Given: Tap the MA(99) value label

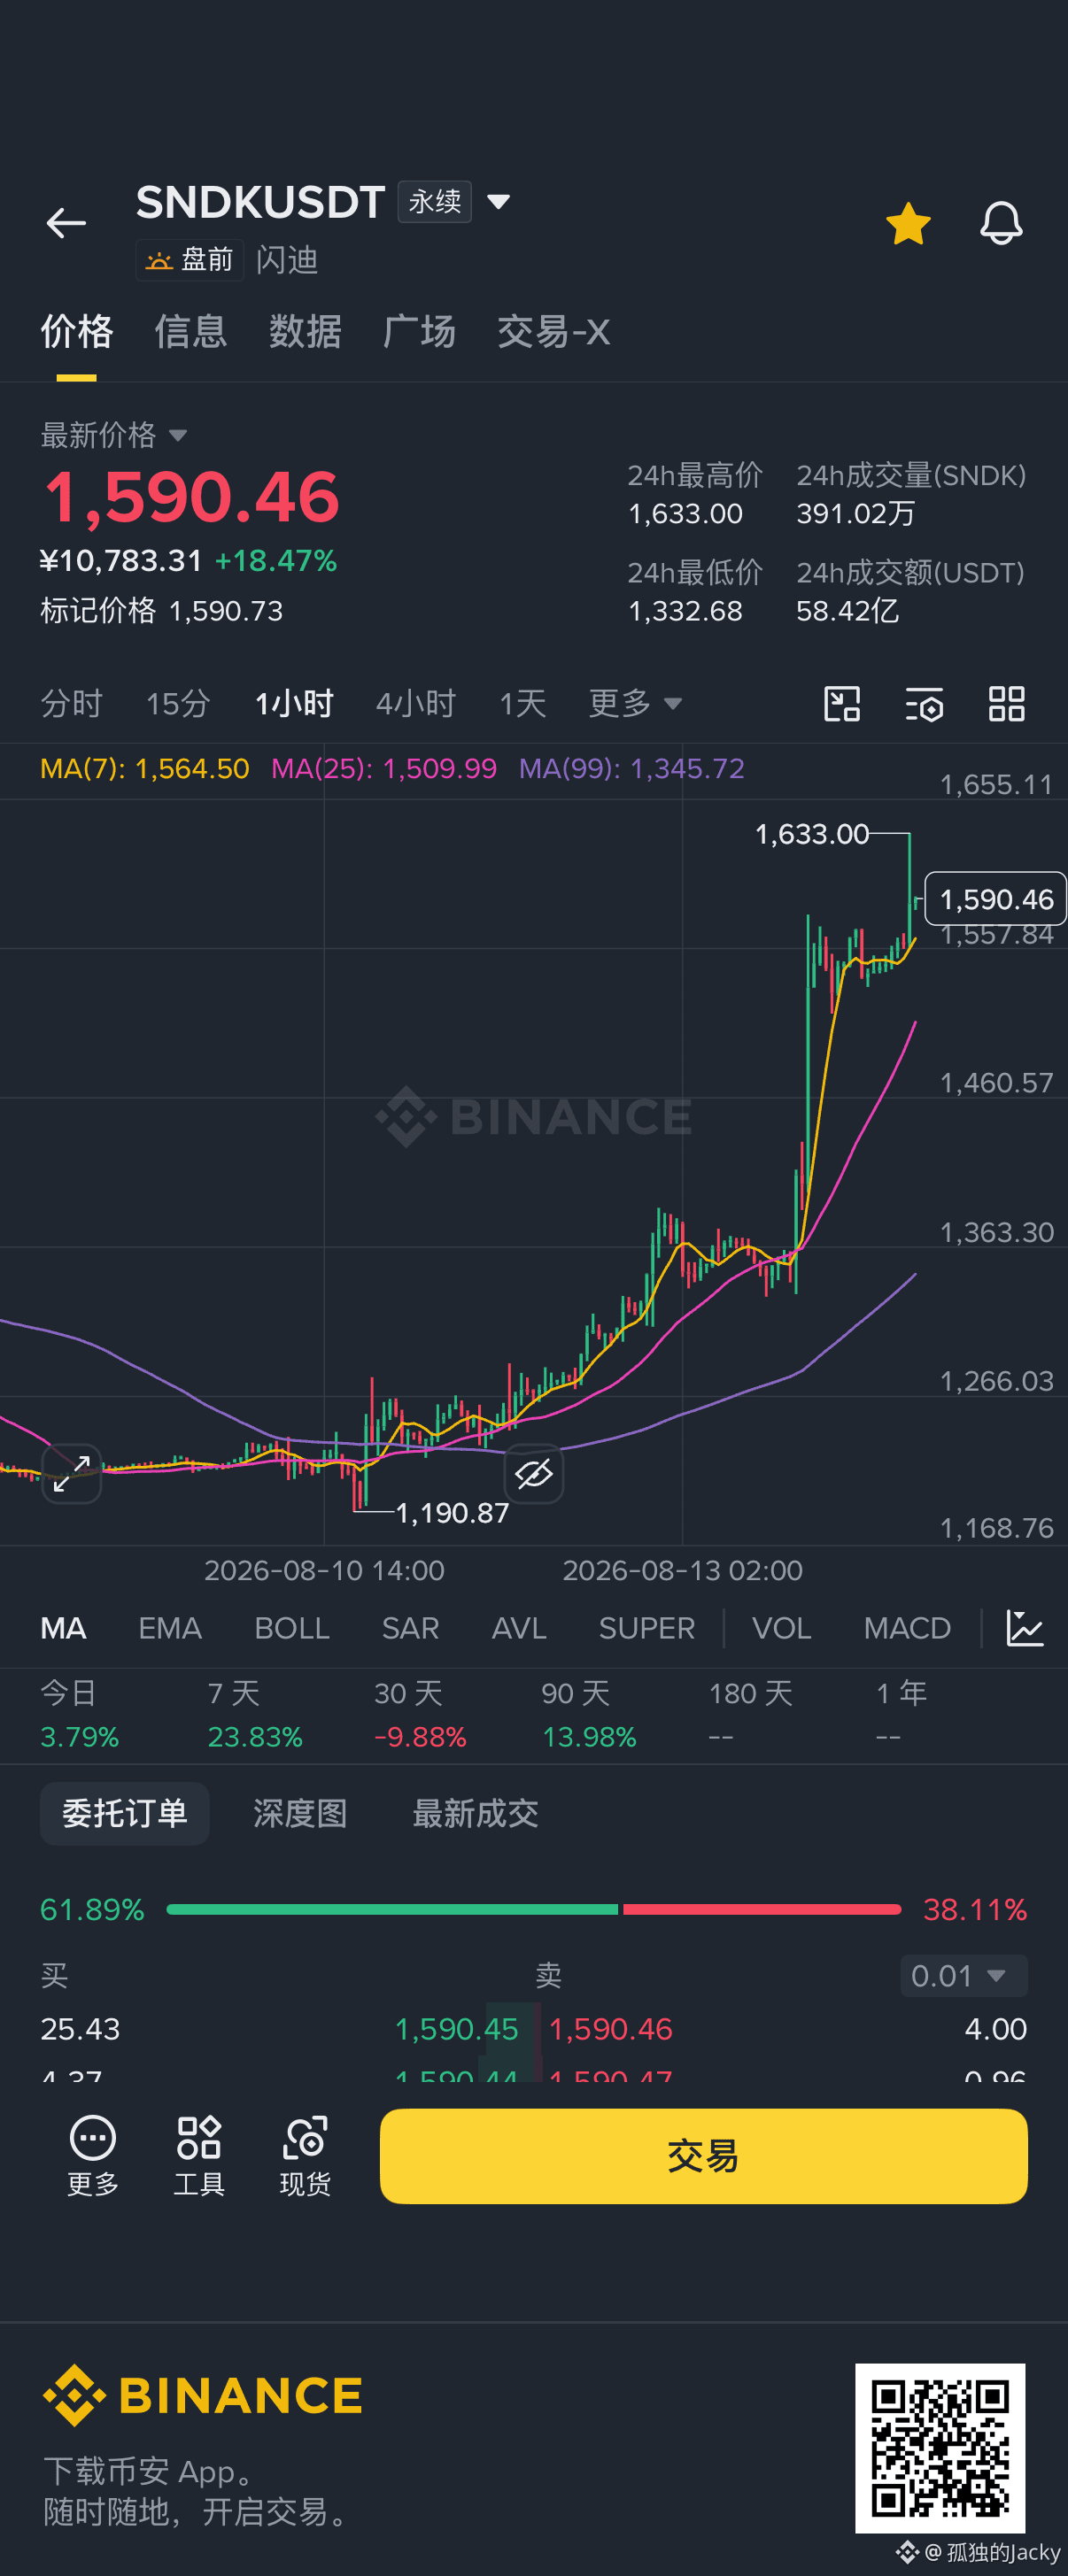Looking at the screenshot, I should (632, 768).
